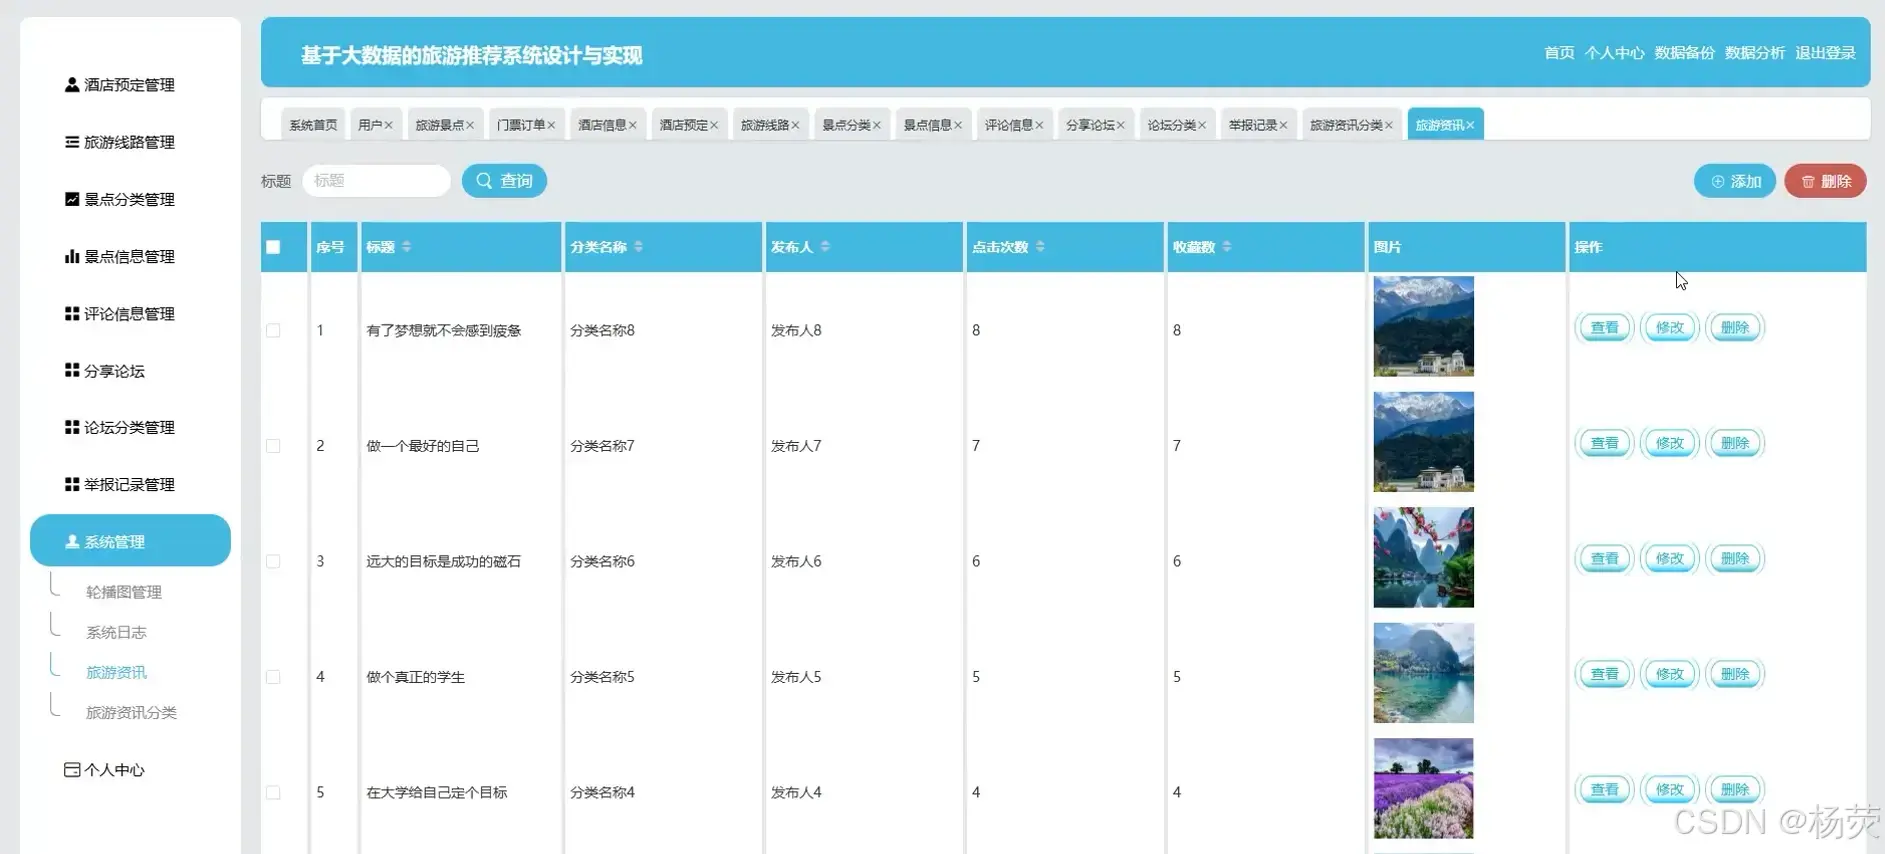The height and width of the screenshot is (854, 1885).
Task: Close the 景点信息 tab via its x
Action: pos(958,125)
